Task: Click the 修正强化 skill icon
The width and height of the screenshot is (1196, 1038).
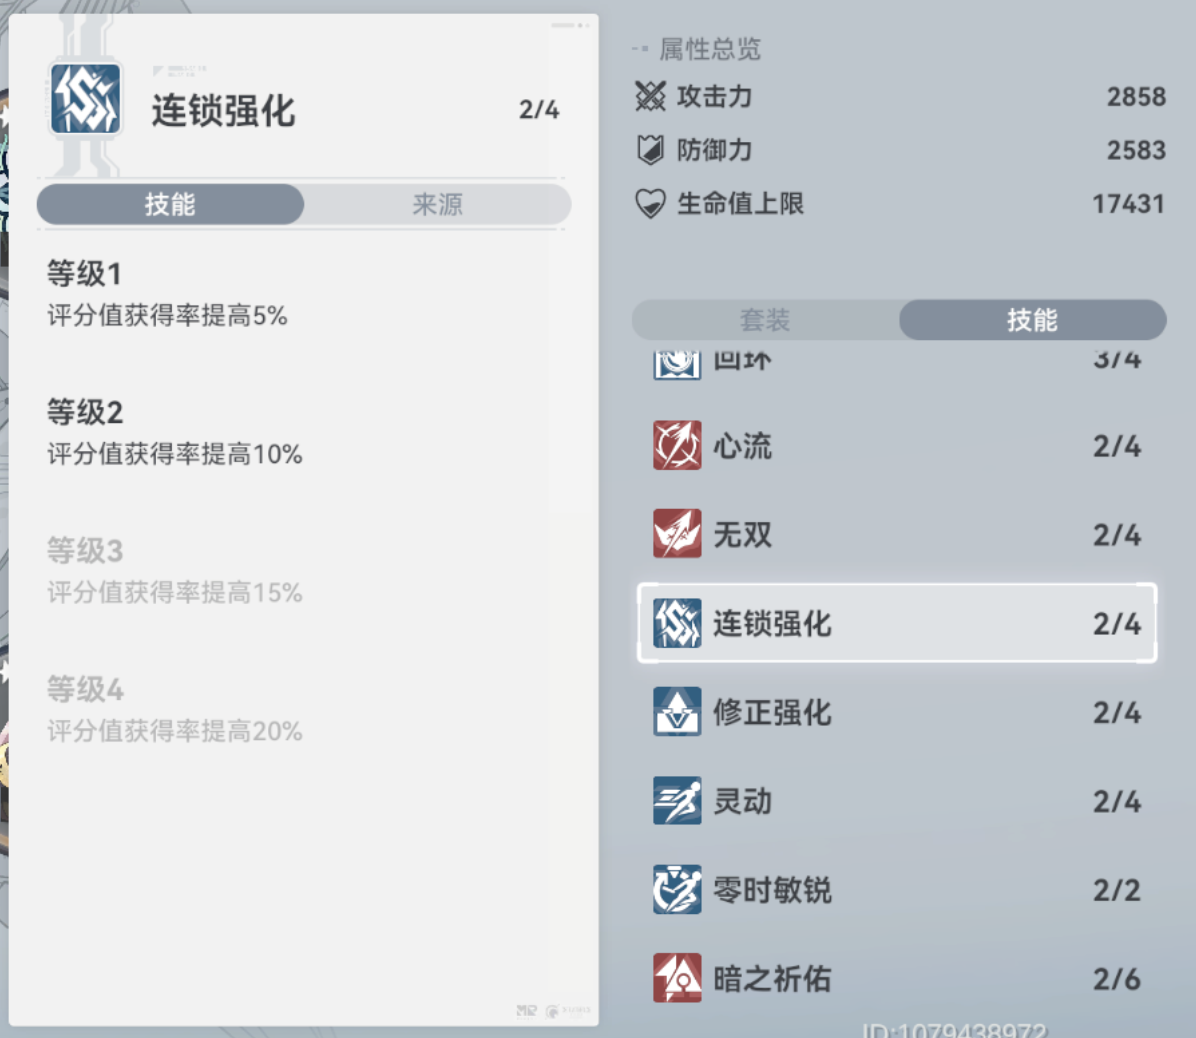Action: click(x=677, y=712)
